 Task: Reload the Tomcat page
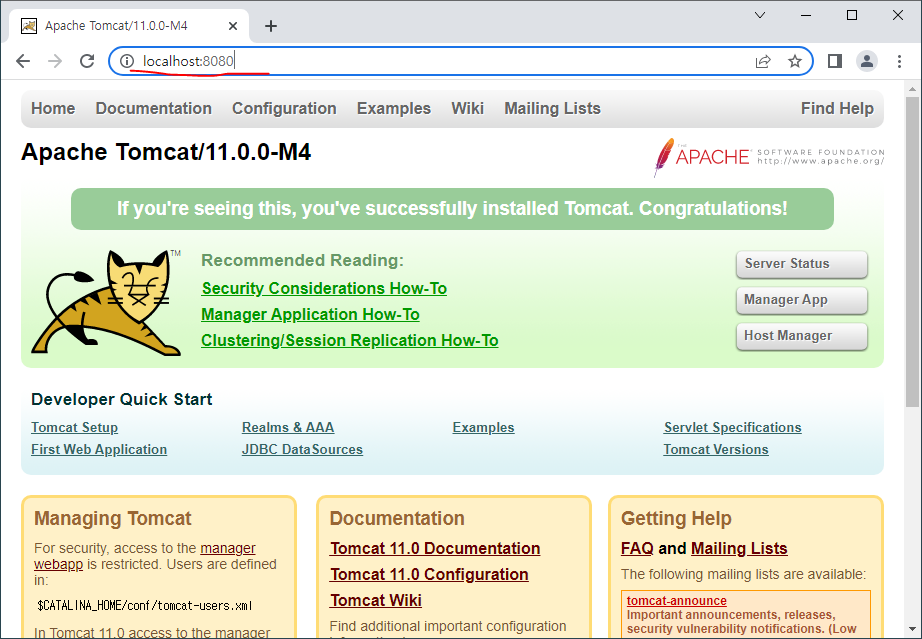(87, 61)
